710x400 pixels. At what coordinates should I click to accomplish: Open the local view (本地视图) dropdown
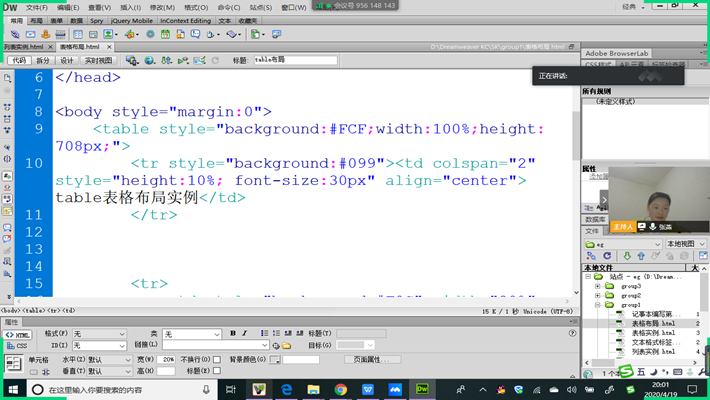tap(685, 243)
